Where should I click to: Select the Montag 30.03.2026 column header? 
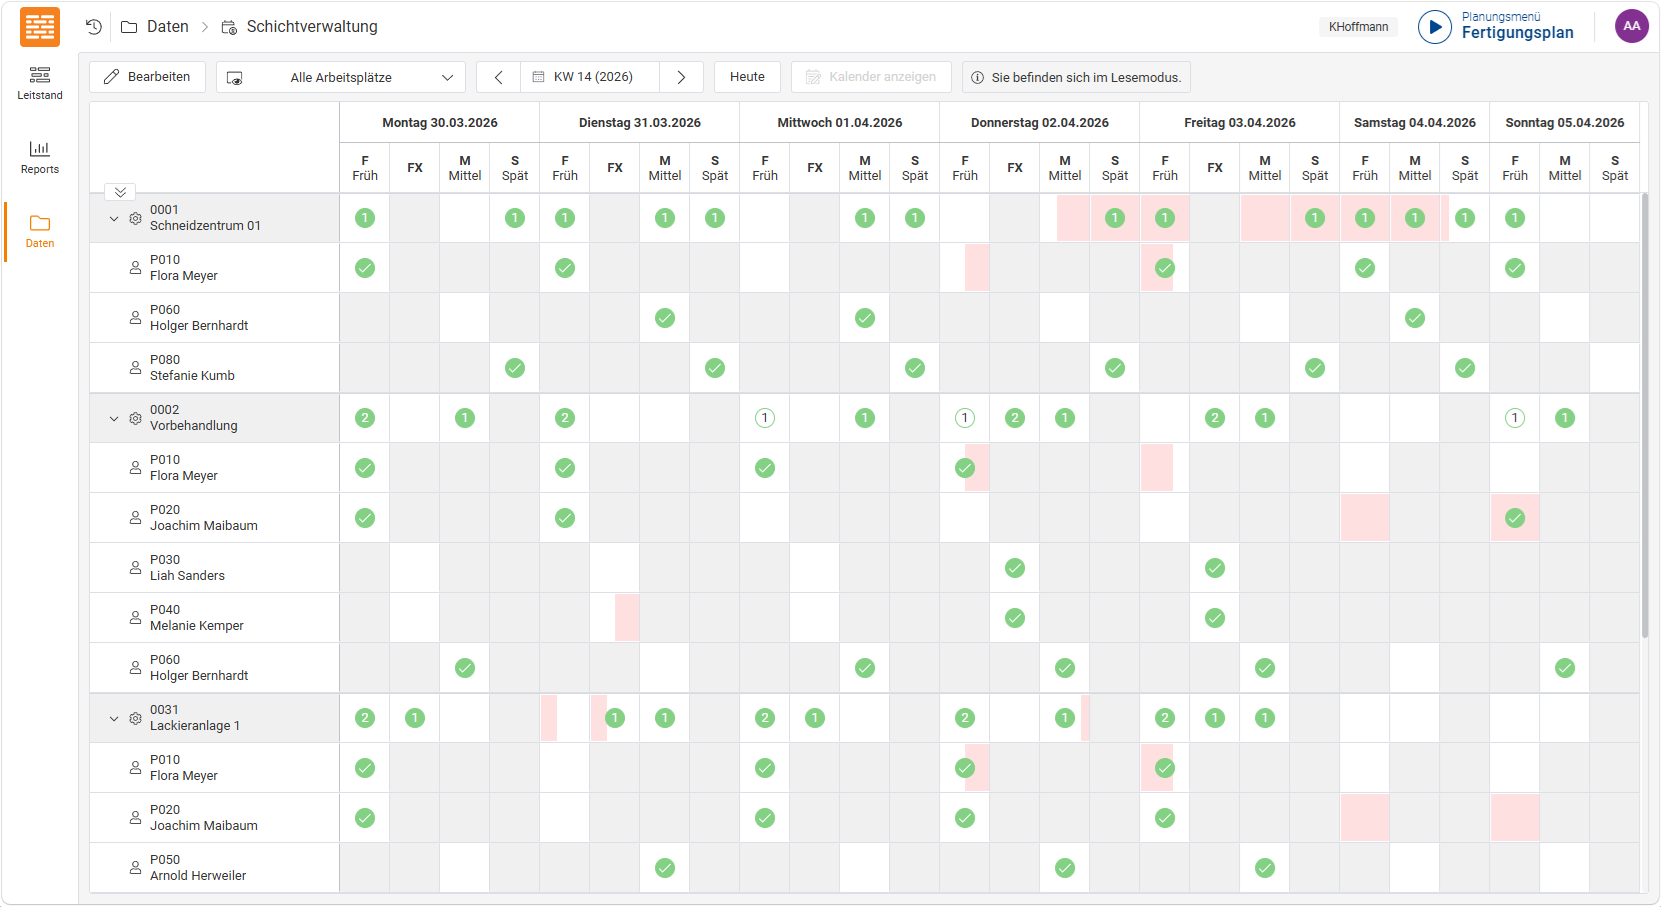(x=440, y=122)
